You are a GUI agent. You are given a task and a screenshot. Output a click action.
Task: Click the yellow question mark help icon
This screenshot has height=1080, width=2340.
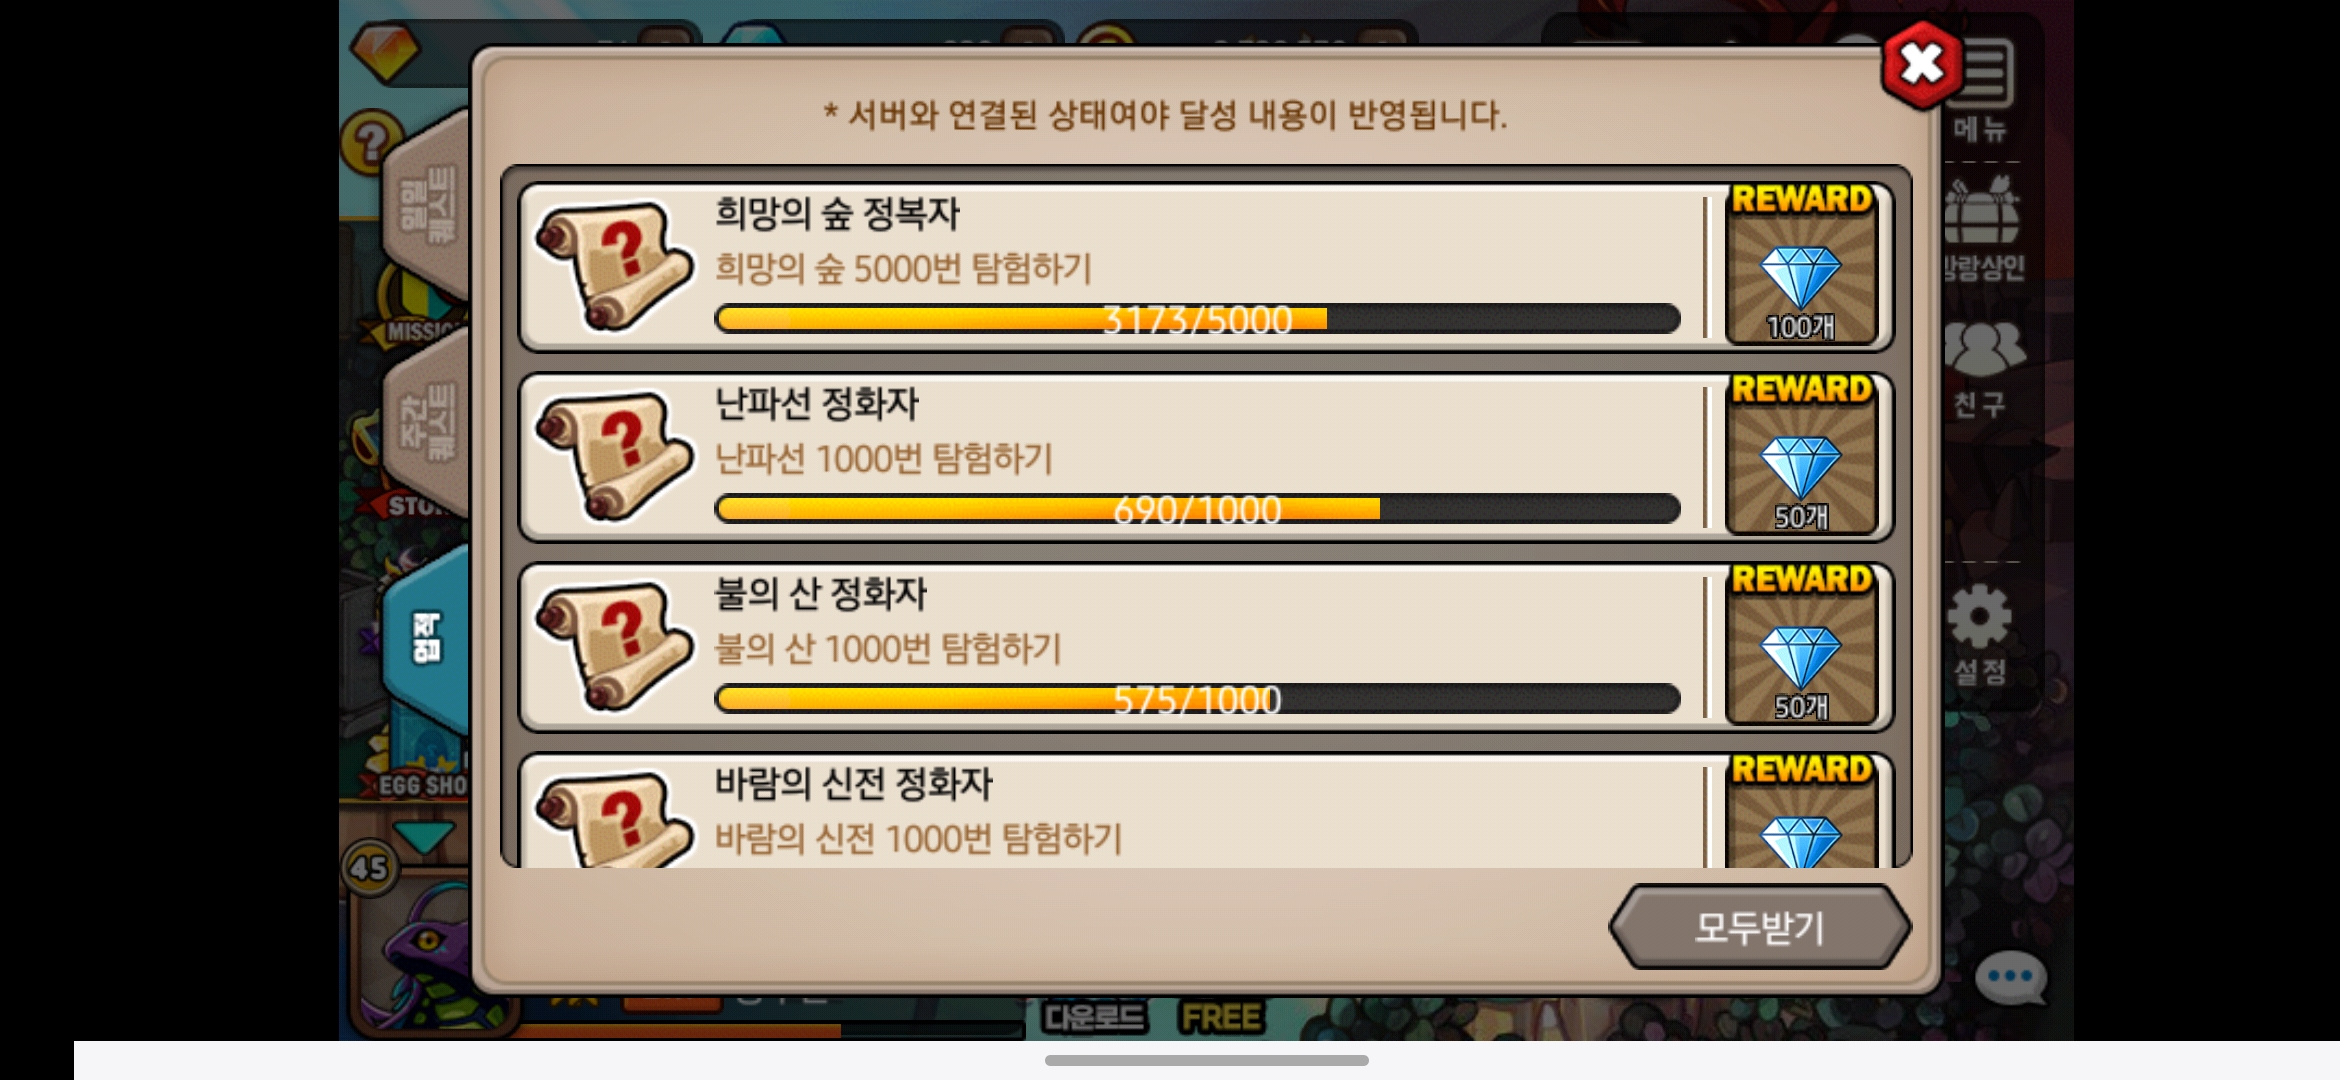(368, 142)
